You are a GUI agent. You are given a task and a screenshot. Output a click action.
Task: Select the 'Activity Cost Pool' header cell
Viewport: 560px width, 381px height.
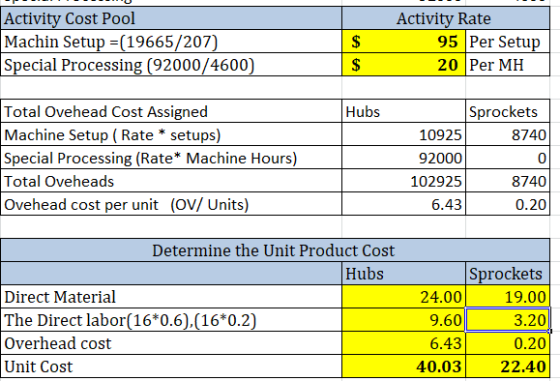171,18
